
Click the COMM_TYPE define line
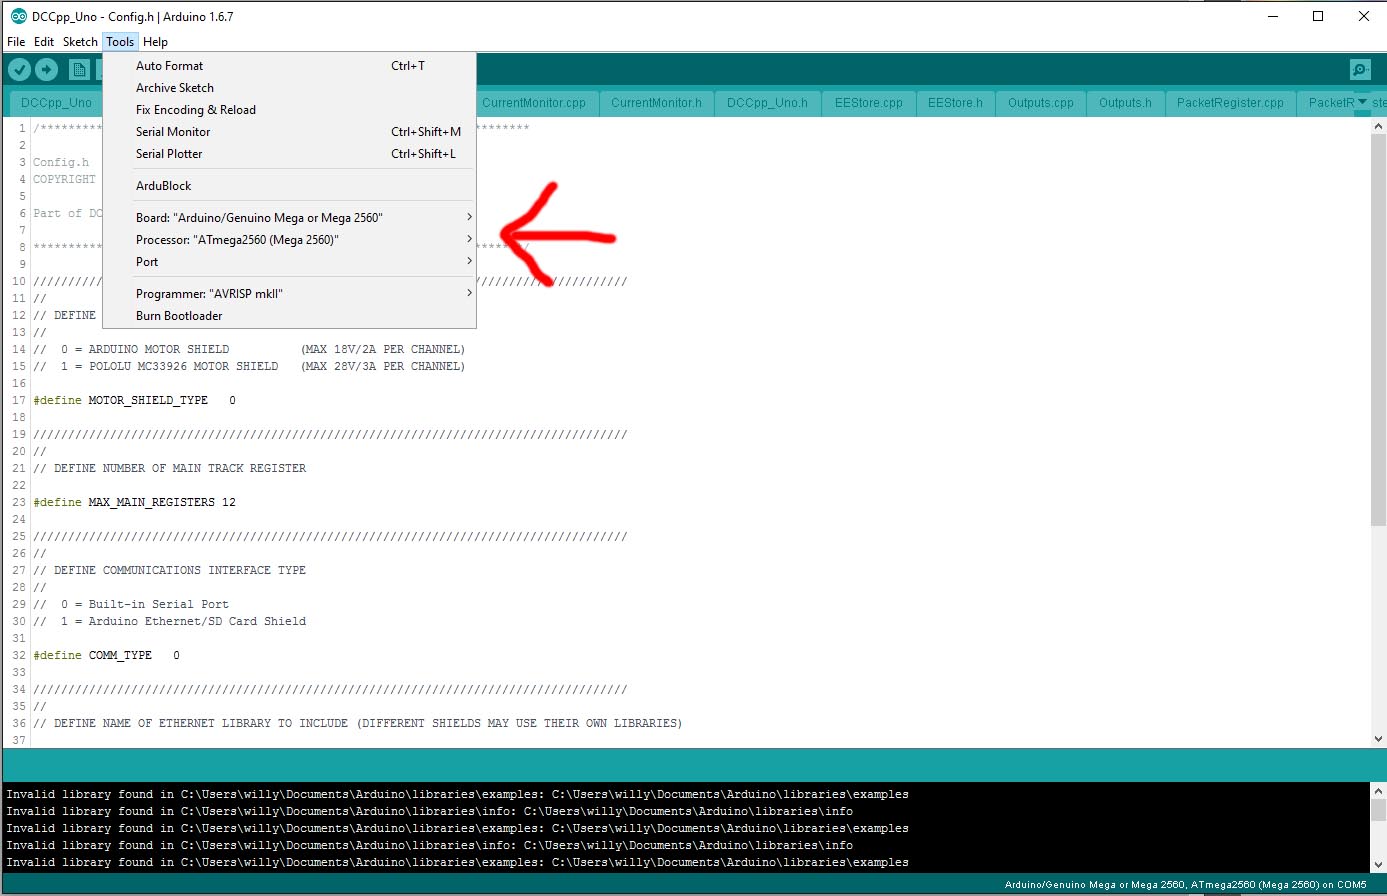[106, 655]
